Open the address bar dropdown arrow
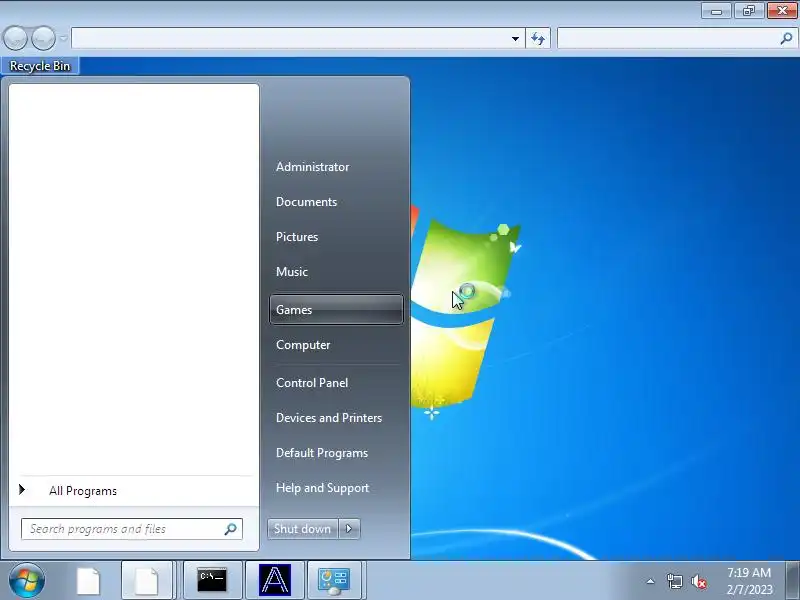Viewport: 800px width, 600px height. click(x=515, y=39)
